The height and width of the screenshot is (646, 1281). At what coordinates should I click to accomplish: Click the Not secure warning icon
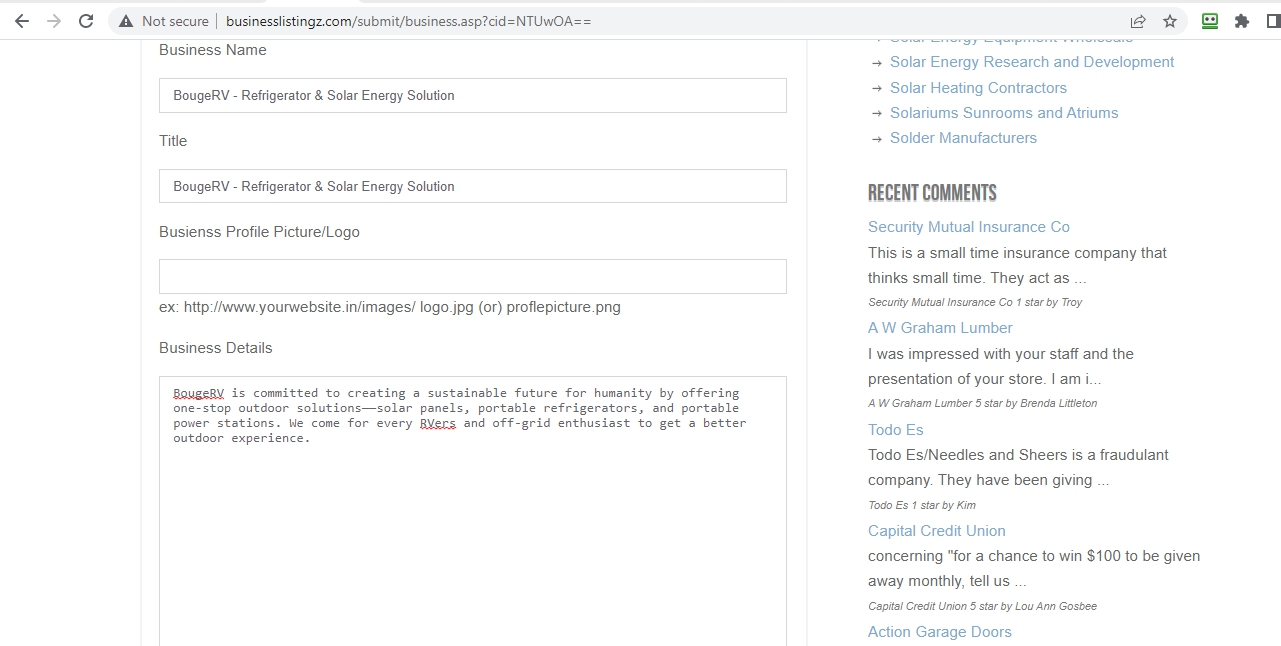coord(126,21)
